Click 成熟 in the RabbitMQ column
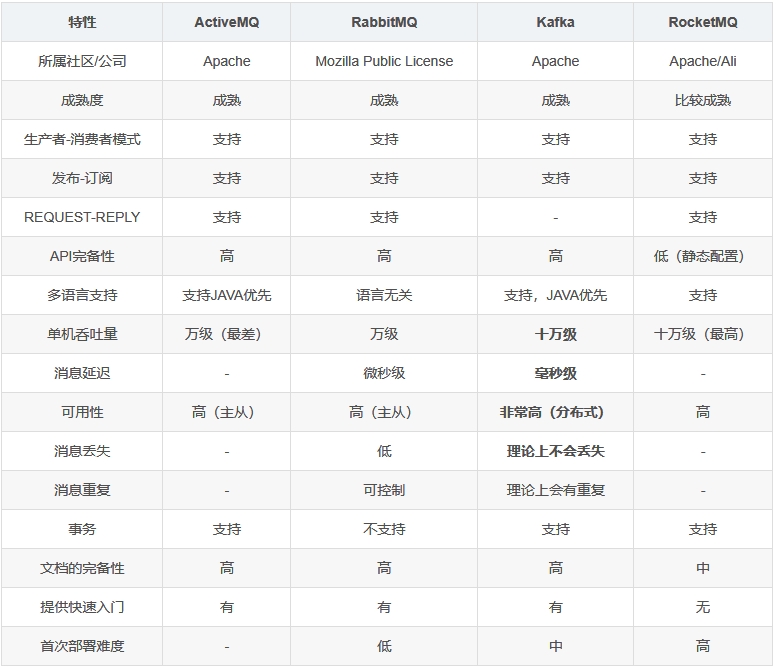 coord(384,100)
